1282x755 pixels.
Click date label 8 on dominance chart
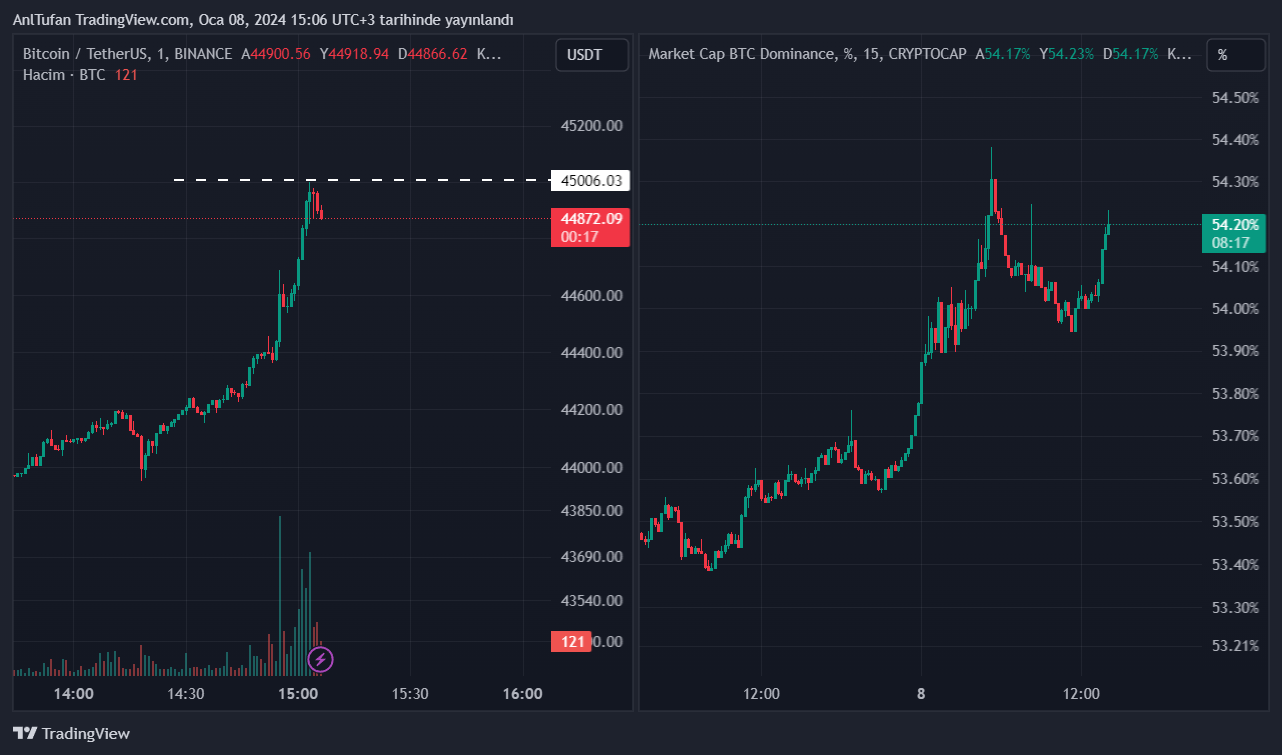click(921, 693)
